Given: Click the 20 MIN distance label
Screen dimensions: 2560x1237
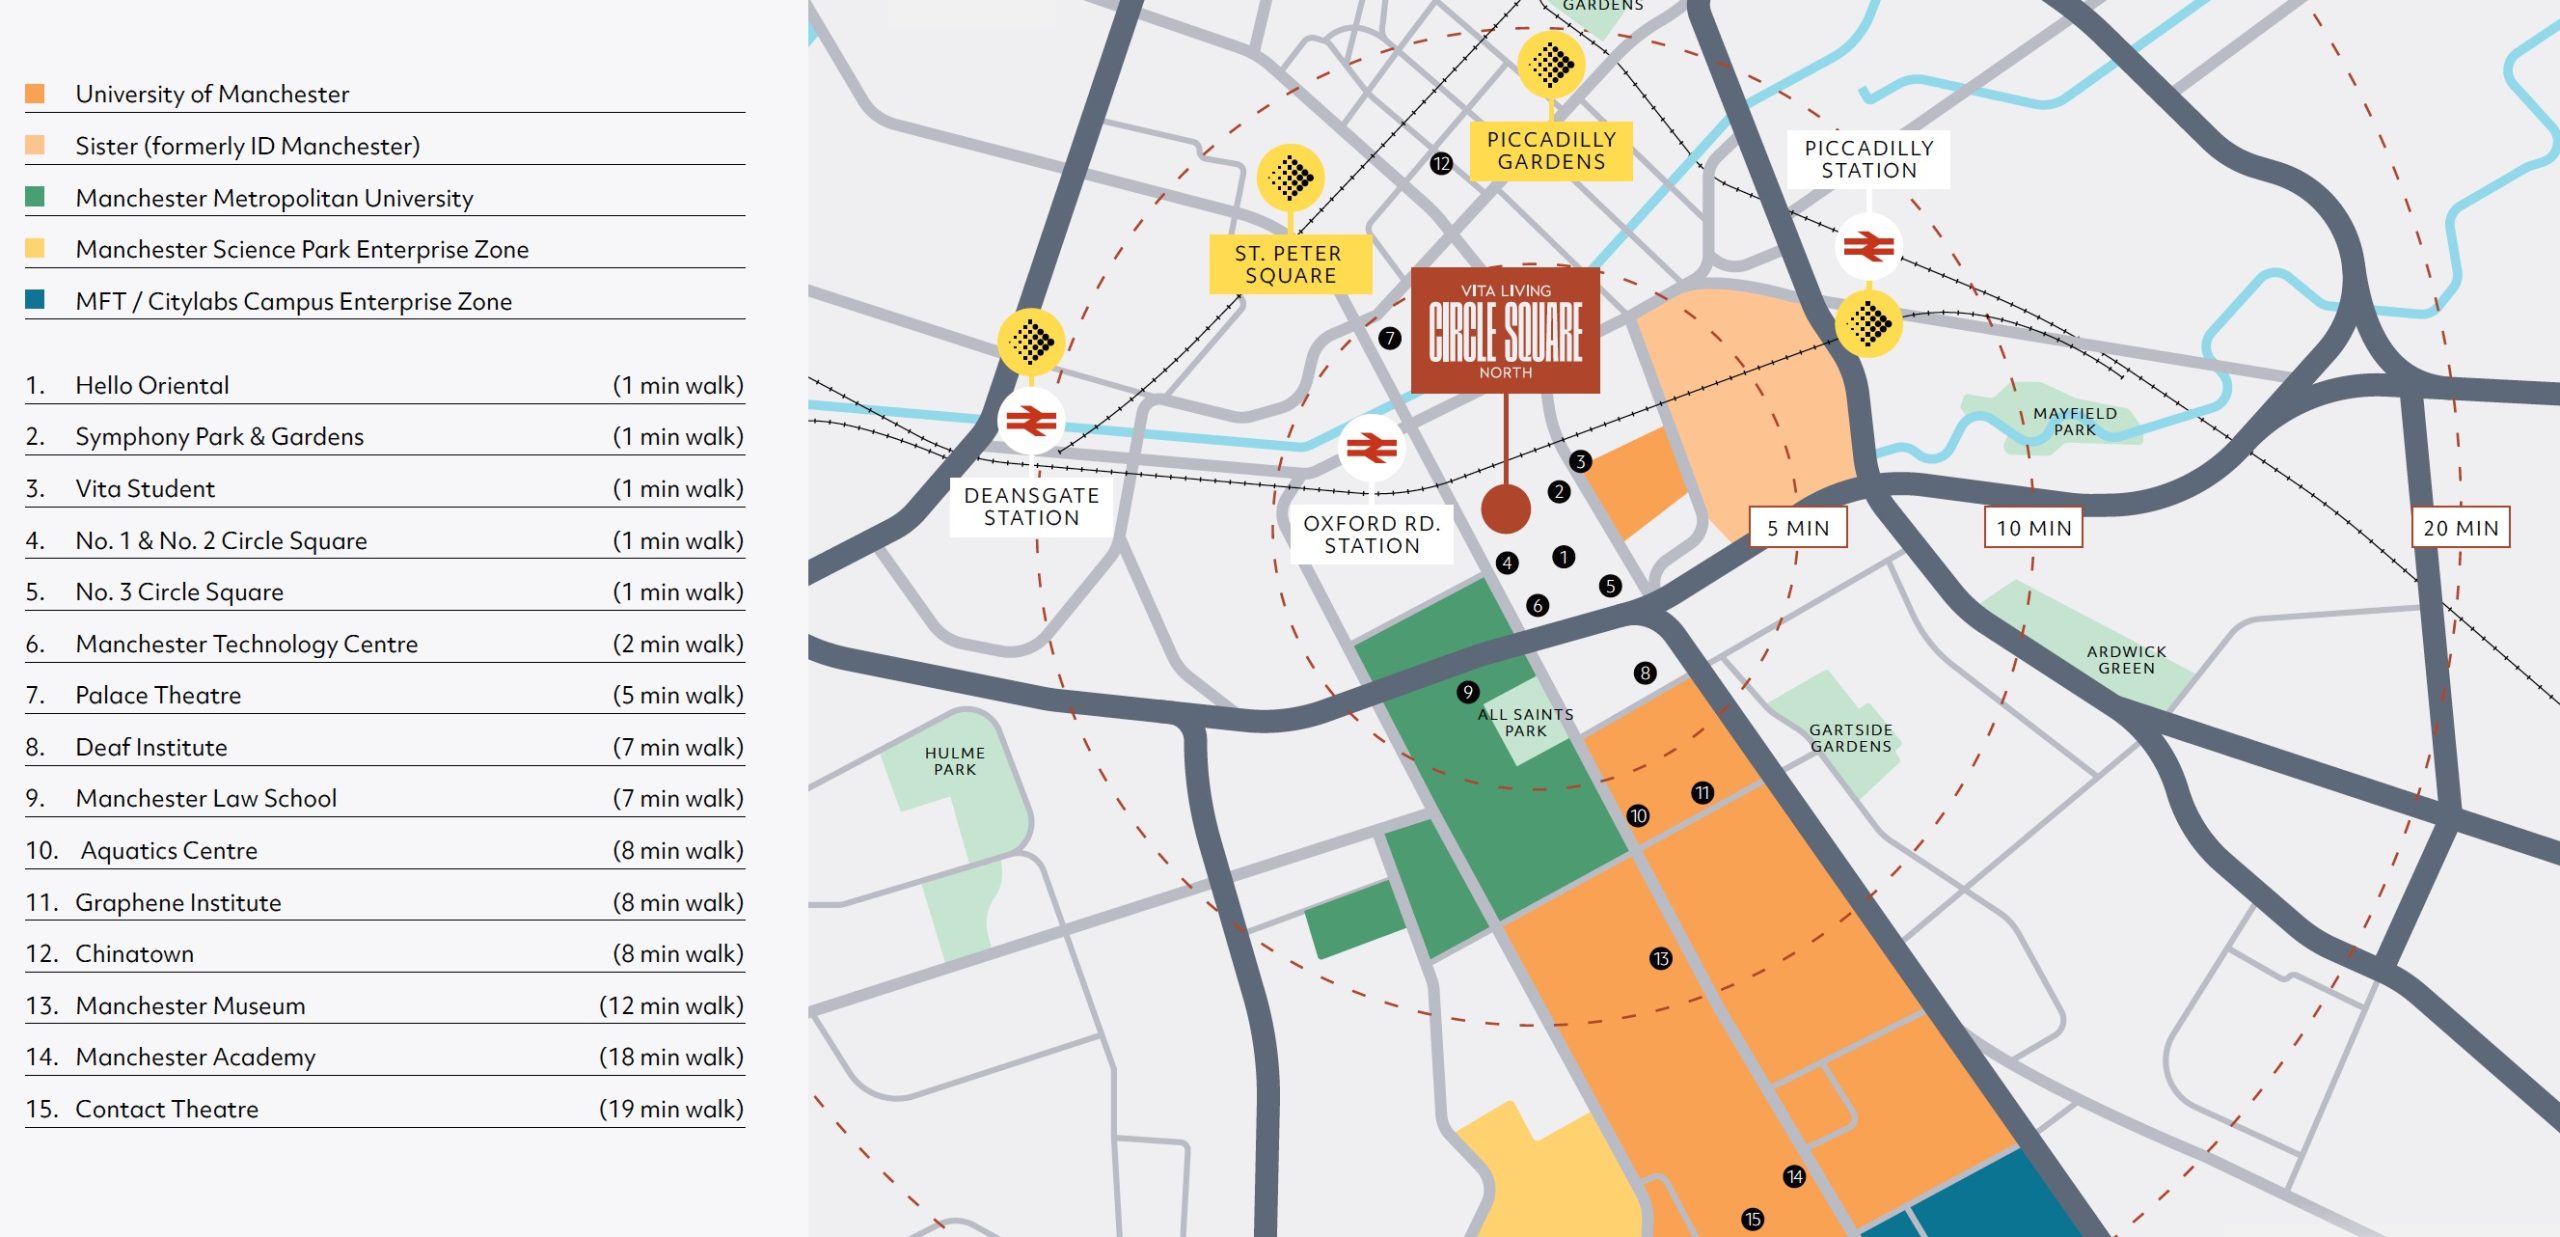Looking at the screenshot, I should tap(2460, 528).
